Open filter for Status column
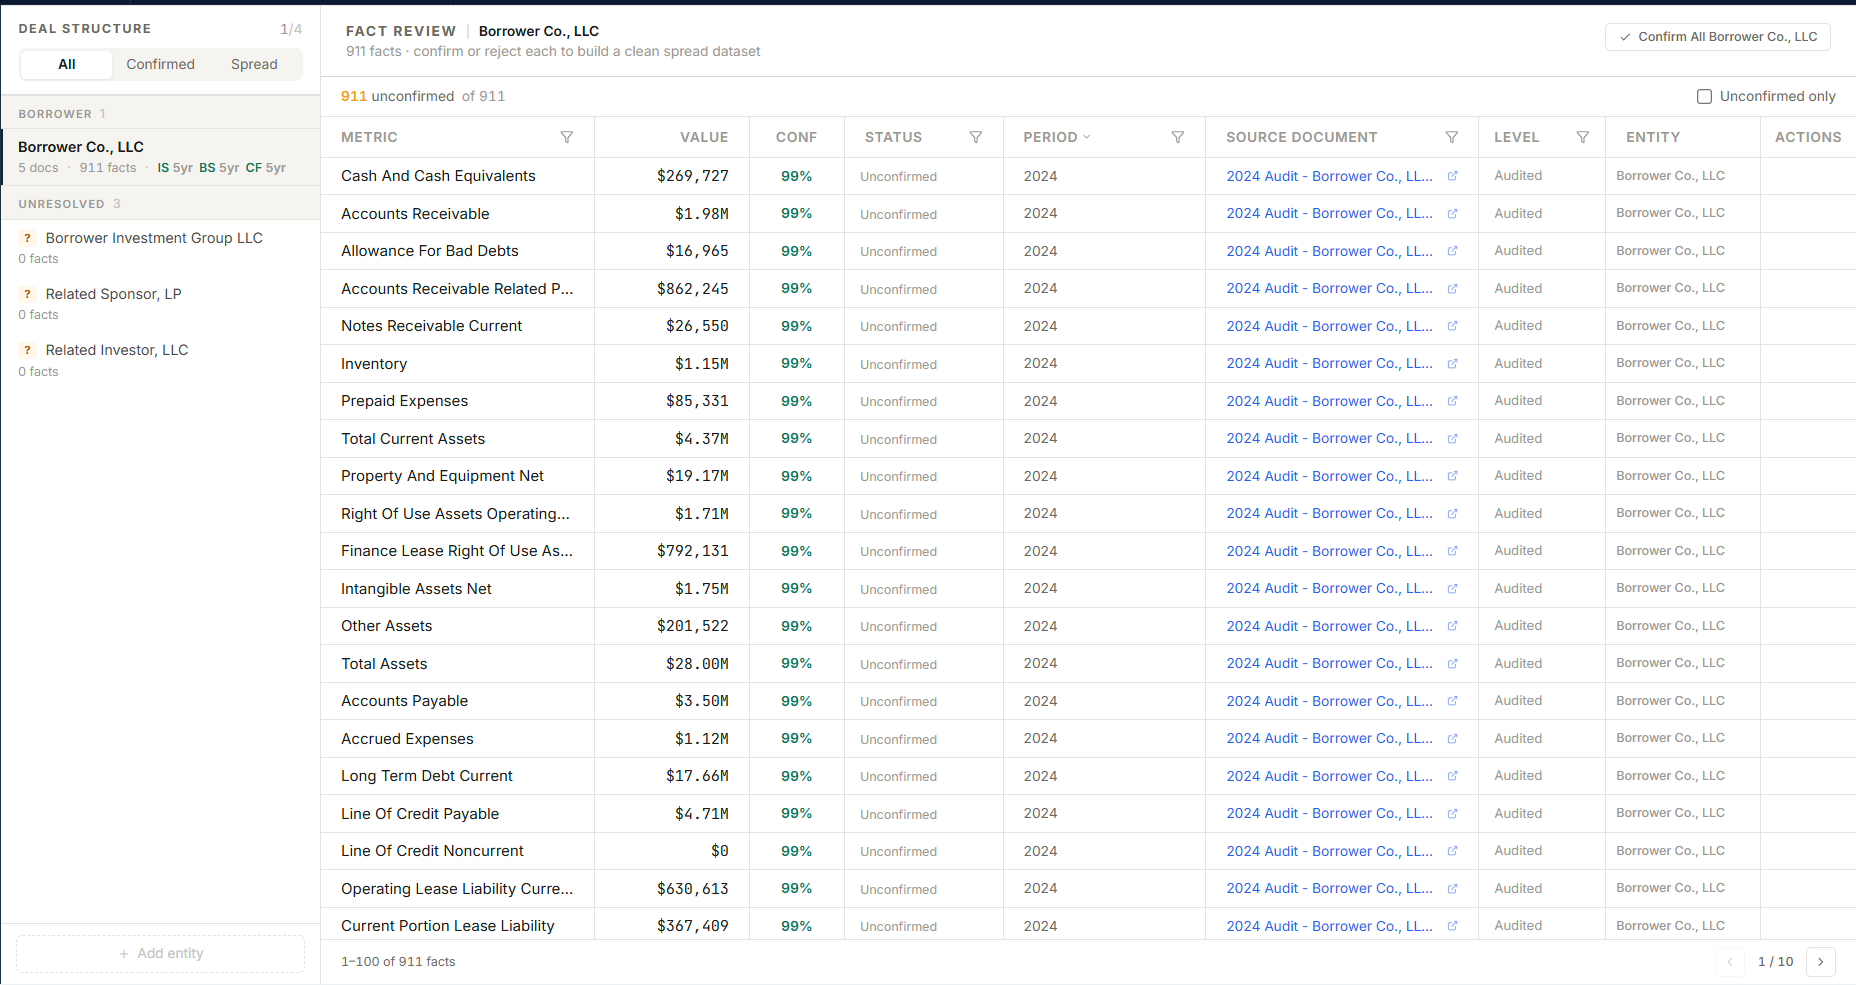Screen dimensions: 1856x985 click(x=976, y=137)
